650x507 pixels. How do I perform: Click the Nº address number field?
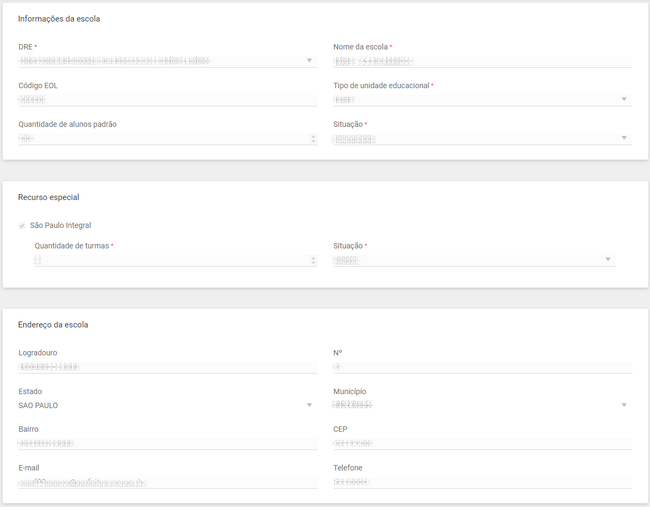click(x=483, y=367)
